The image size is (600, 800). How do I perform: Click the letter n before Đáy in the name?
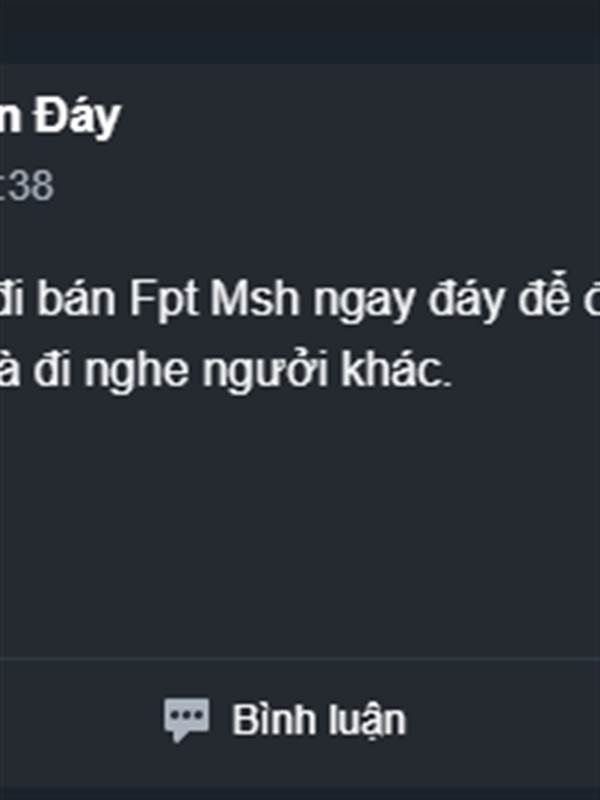pyautogui.click(x=10, y=118)
